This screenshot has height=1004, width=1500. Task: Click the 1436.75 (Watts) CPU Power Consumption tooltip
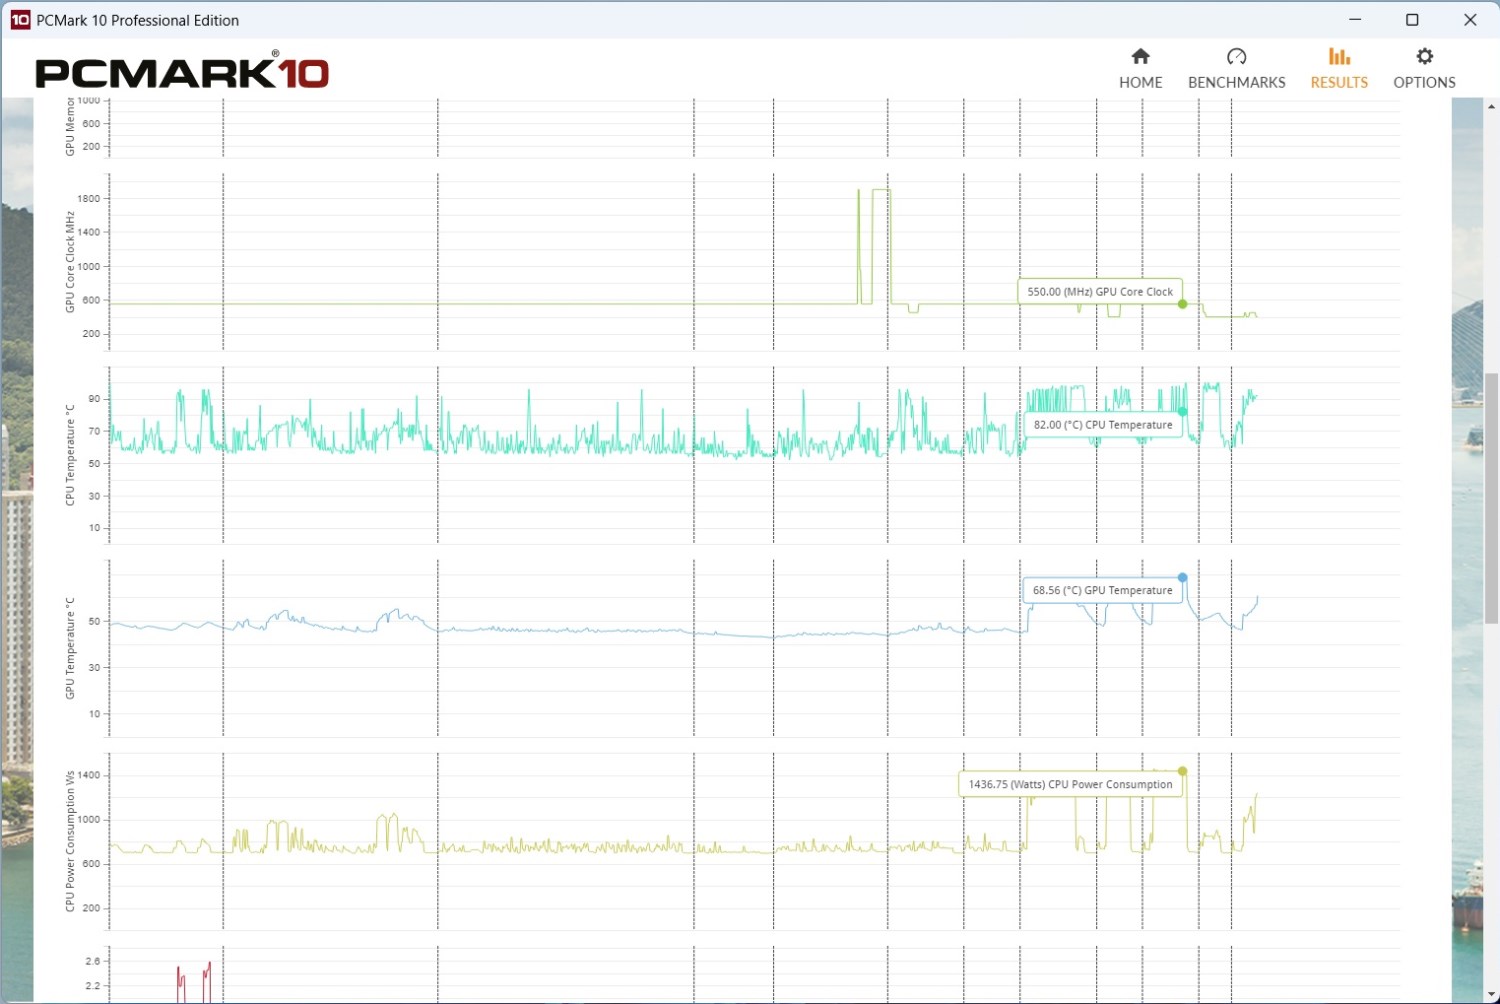point(1070,784)
